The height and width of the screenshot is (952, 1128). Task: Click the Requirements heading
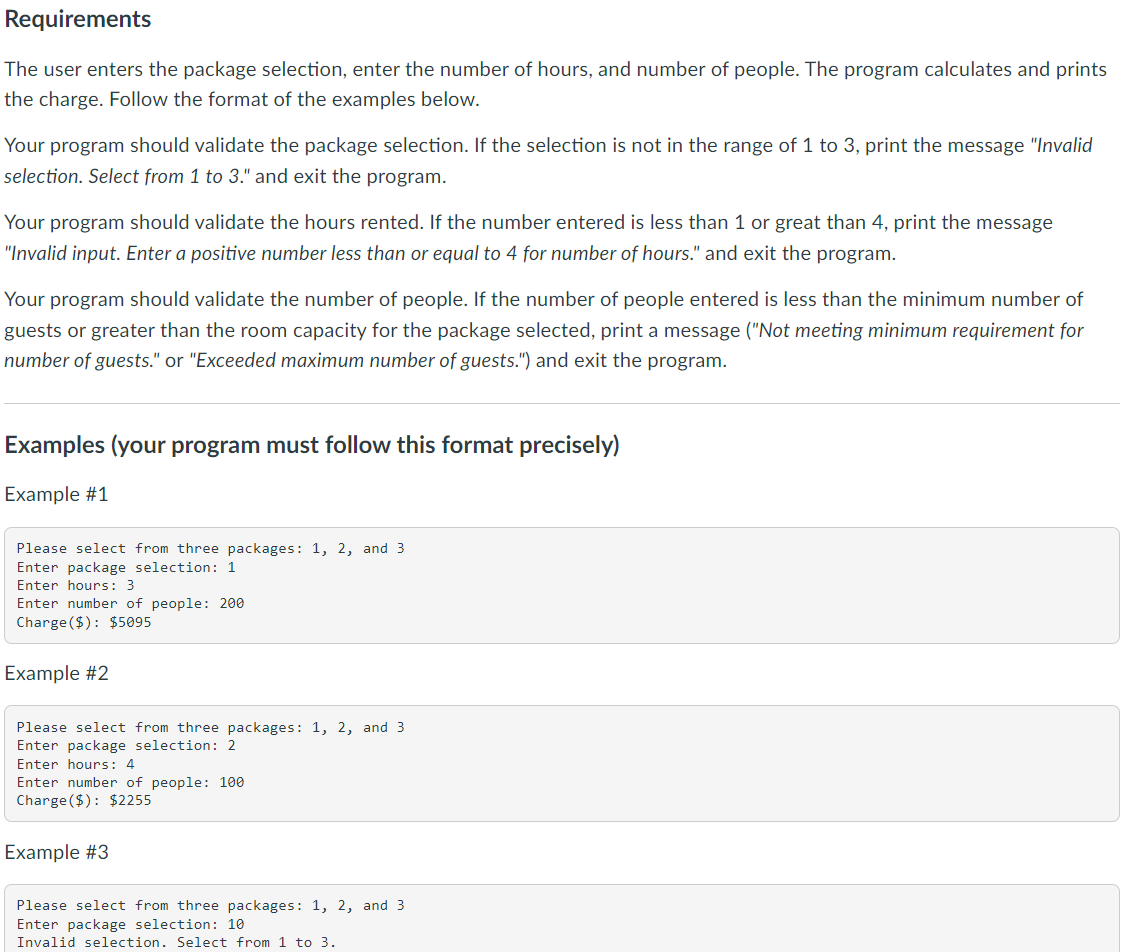coord(78,19)
